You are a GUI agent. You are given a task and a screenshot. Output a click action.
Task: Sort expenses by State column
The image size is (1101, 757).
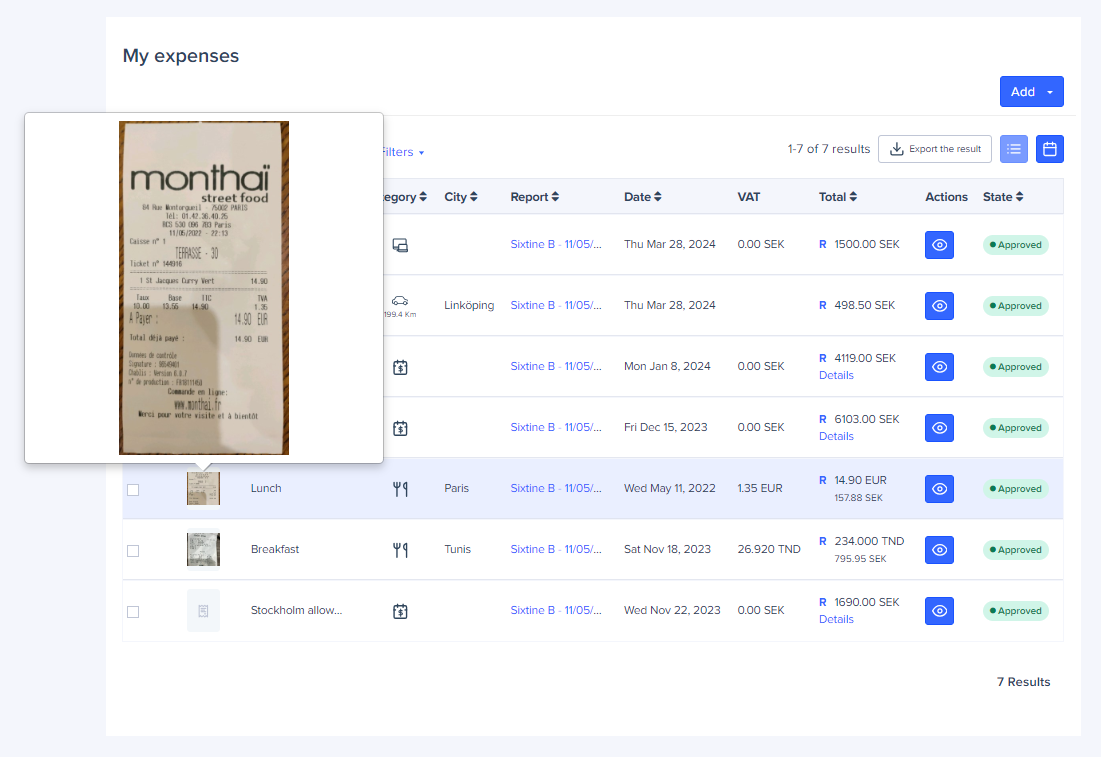point(1002,197)
